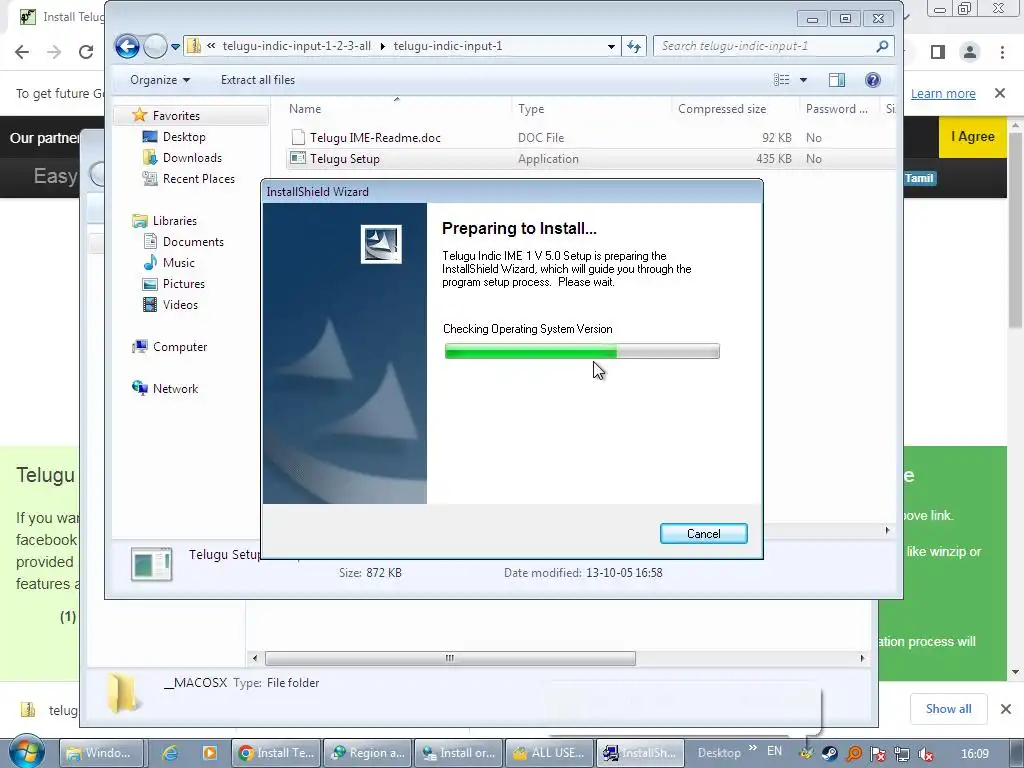Open the address bar history dropdown
This screenshot has height=768, width=1024.
(611, 46)
